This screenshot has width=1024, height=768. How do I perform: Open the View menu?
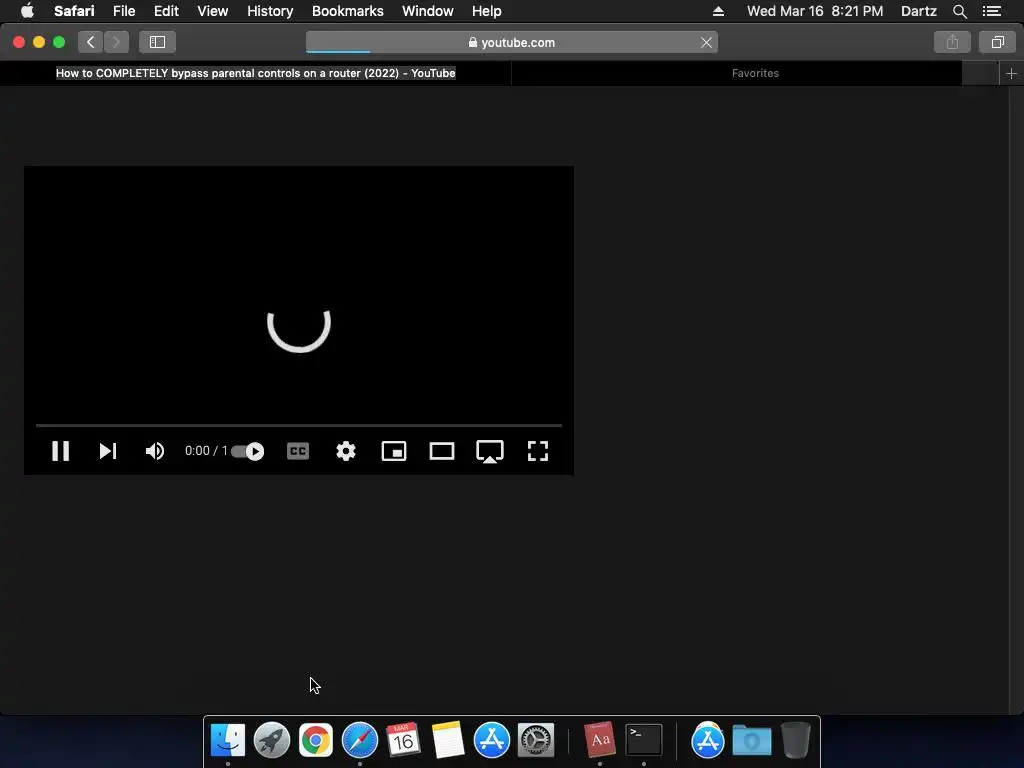(x=213, y=11)
